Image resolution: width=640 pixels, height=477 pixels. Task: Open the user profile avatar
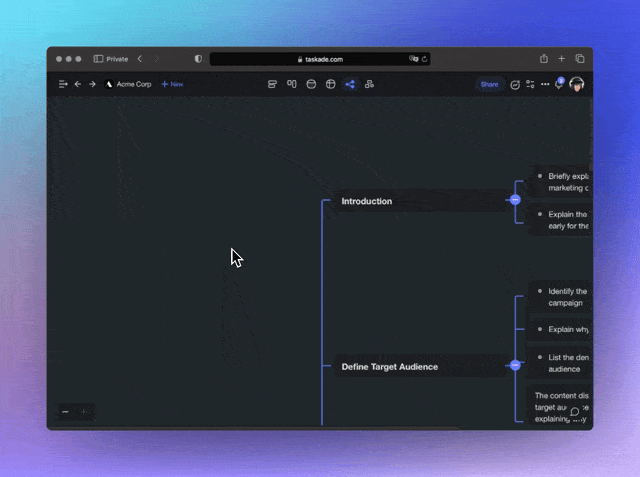577,84
